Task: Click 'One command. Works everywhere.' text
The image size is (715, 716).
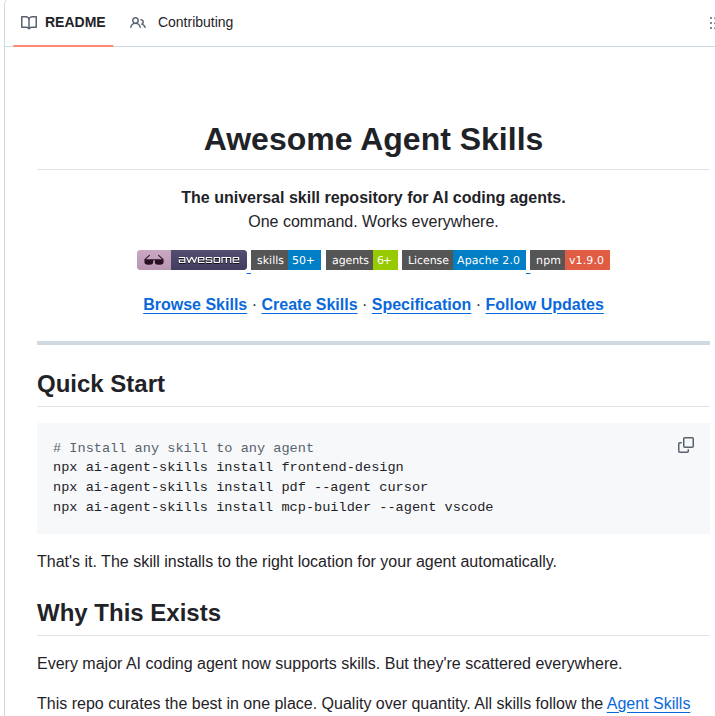Action: pos(373,221)
